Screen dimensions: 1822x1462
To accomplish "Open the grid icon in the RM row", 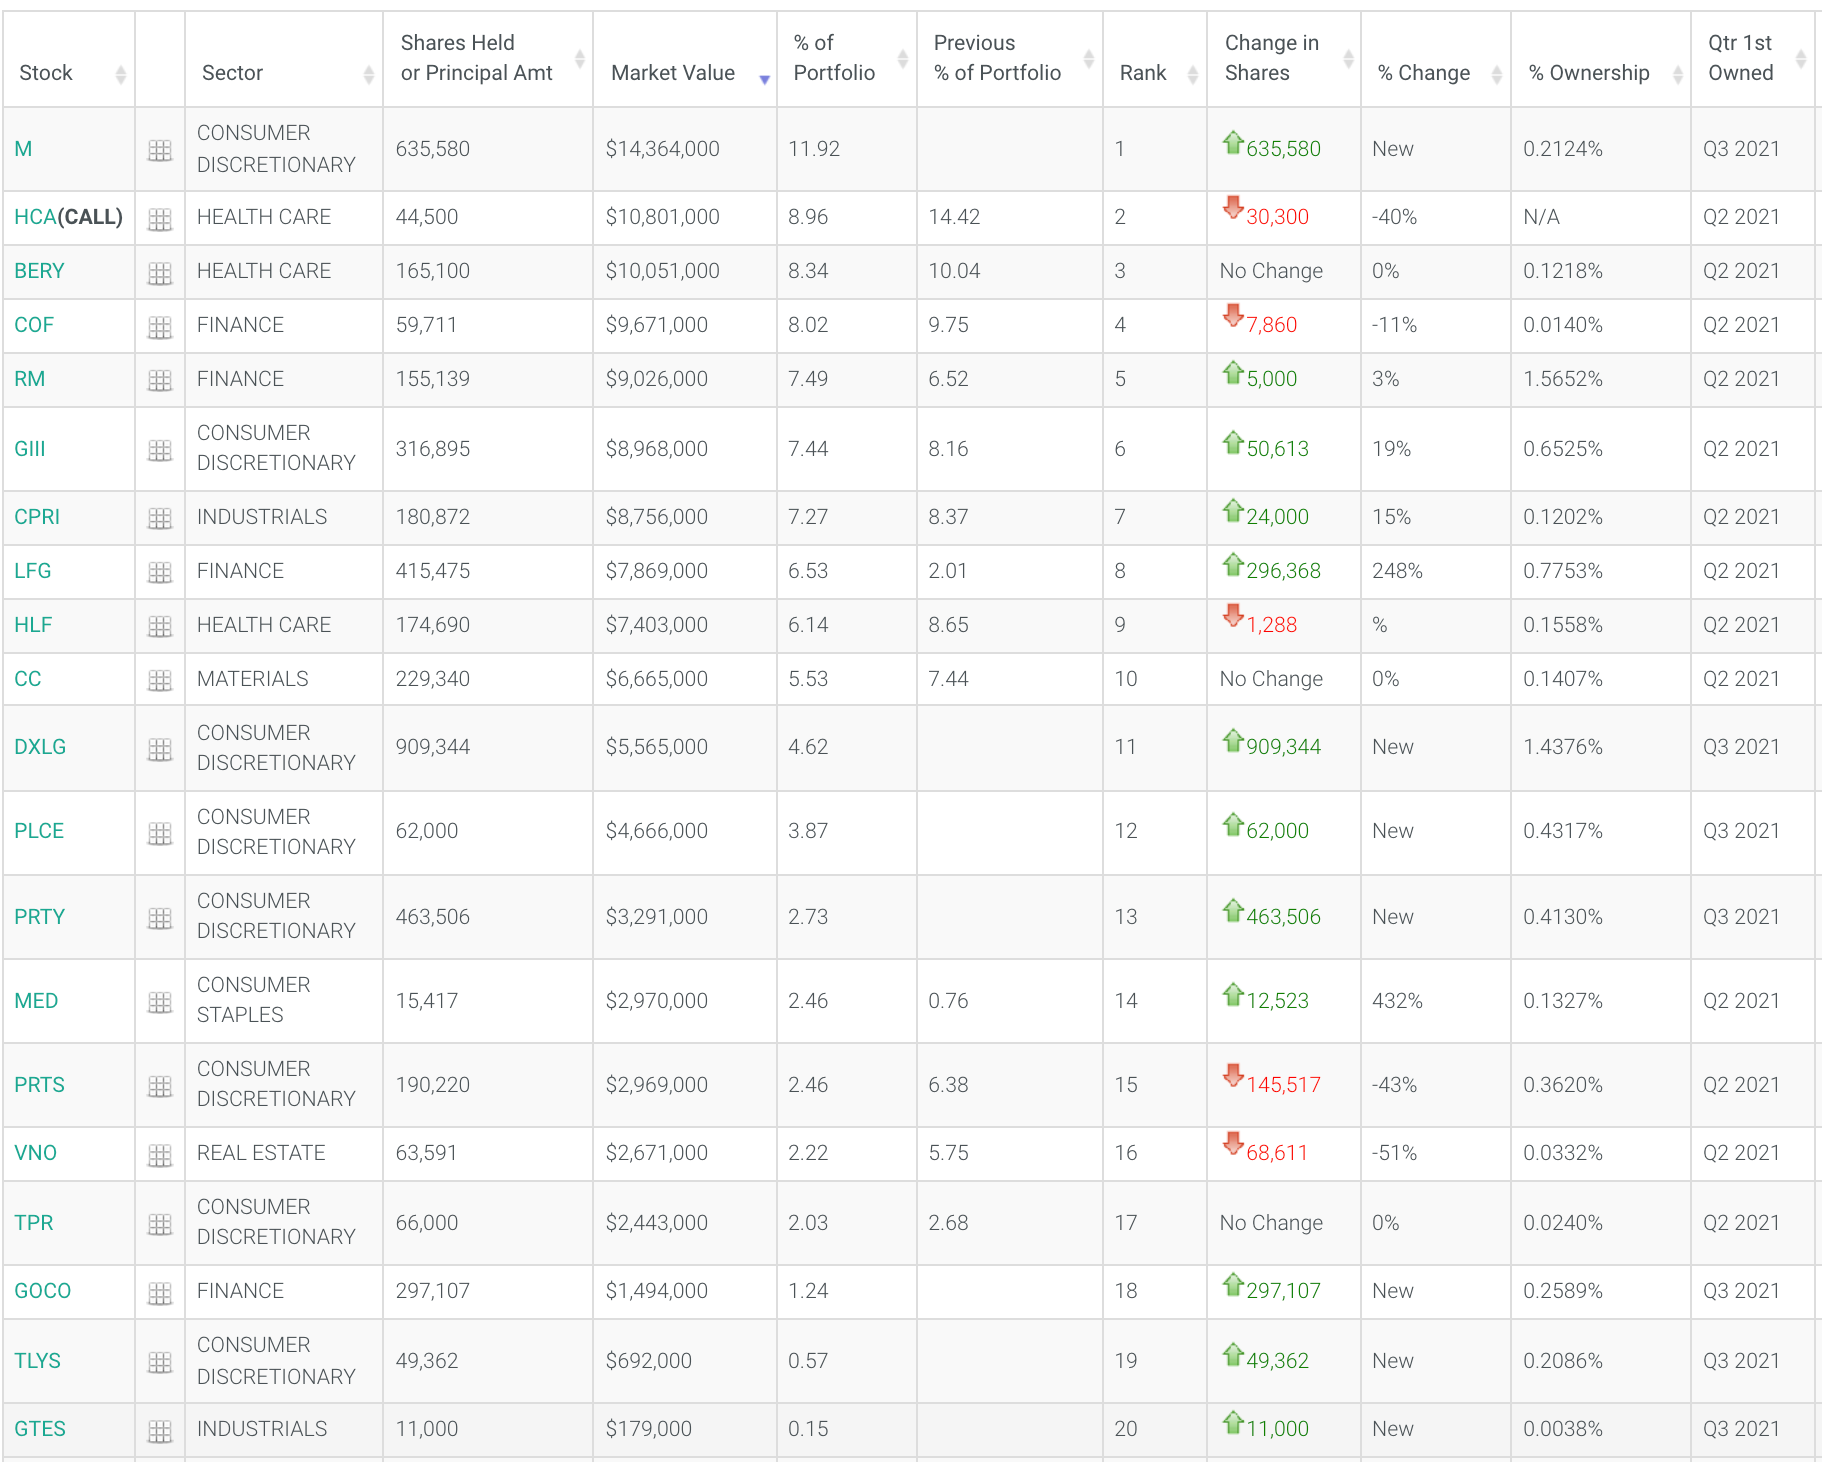I will (160, 381).
